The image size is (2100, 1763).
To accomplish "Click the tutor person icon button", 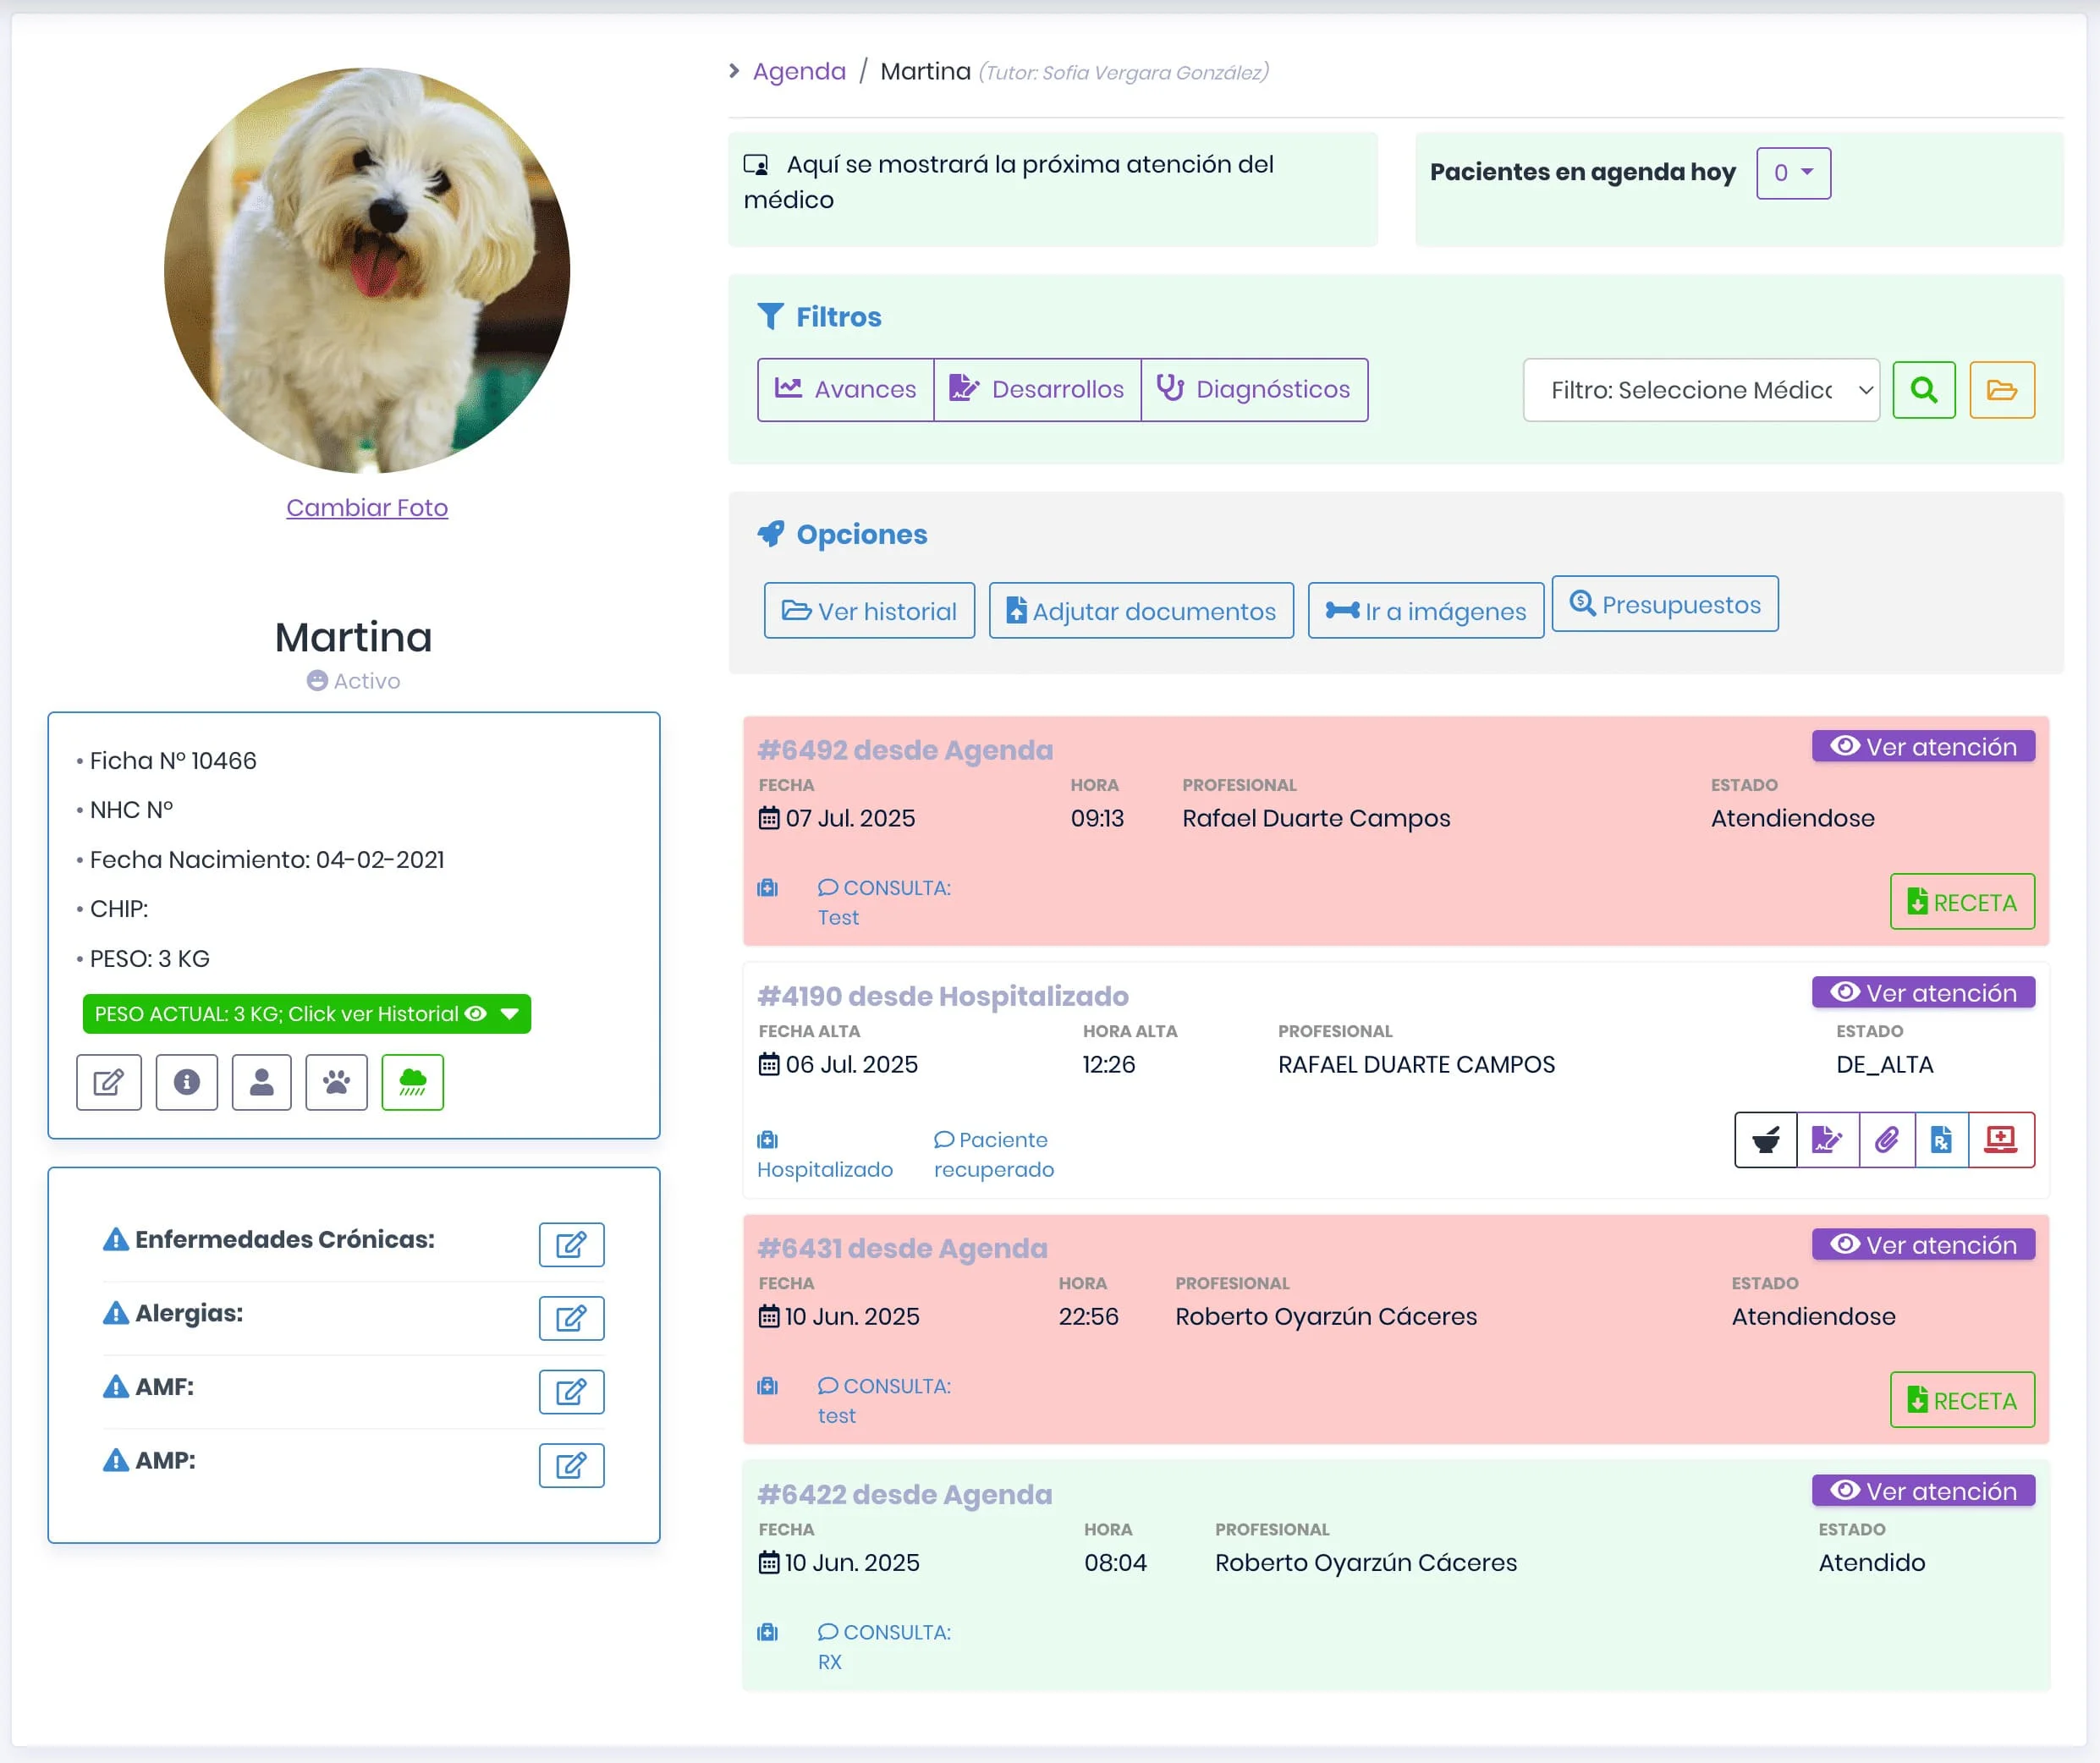I will click(261, 1082).
